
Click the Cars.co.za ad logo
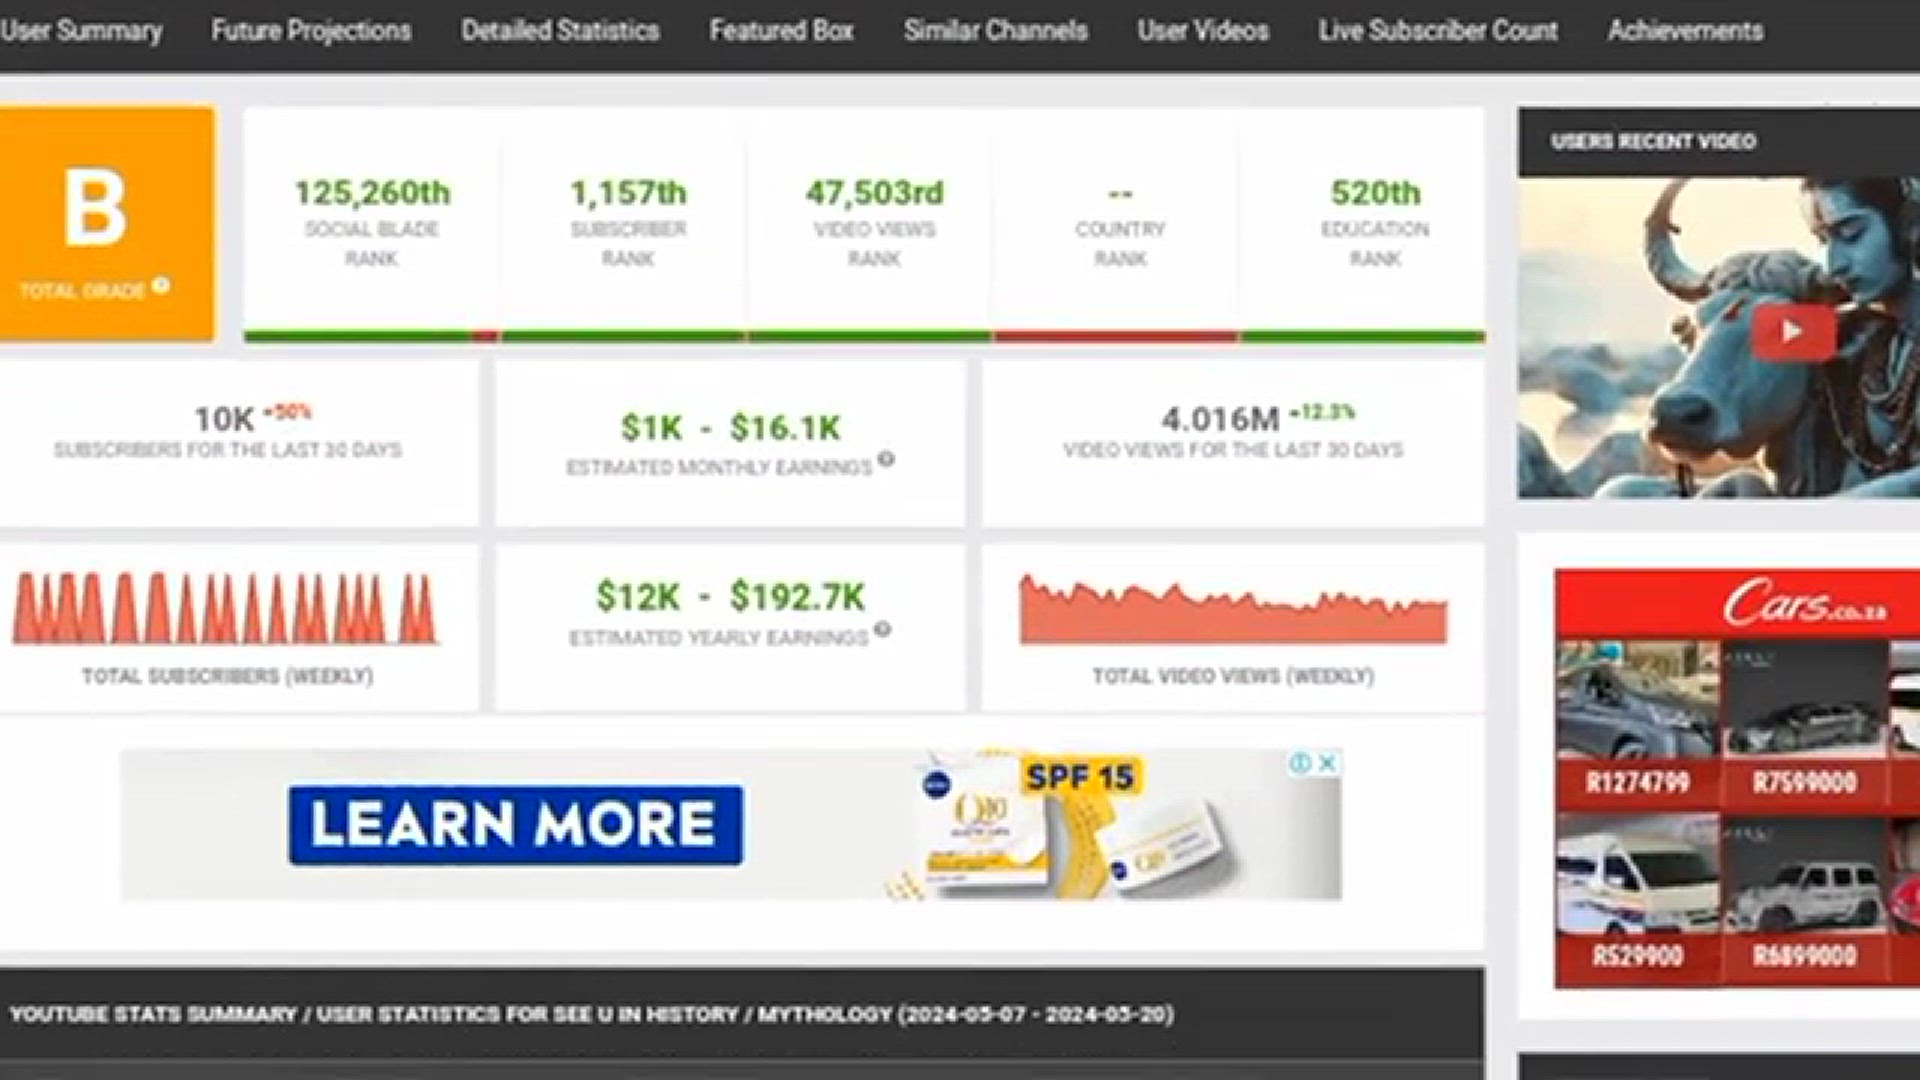[x=1803, y=604]
